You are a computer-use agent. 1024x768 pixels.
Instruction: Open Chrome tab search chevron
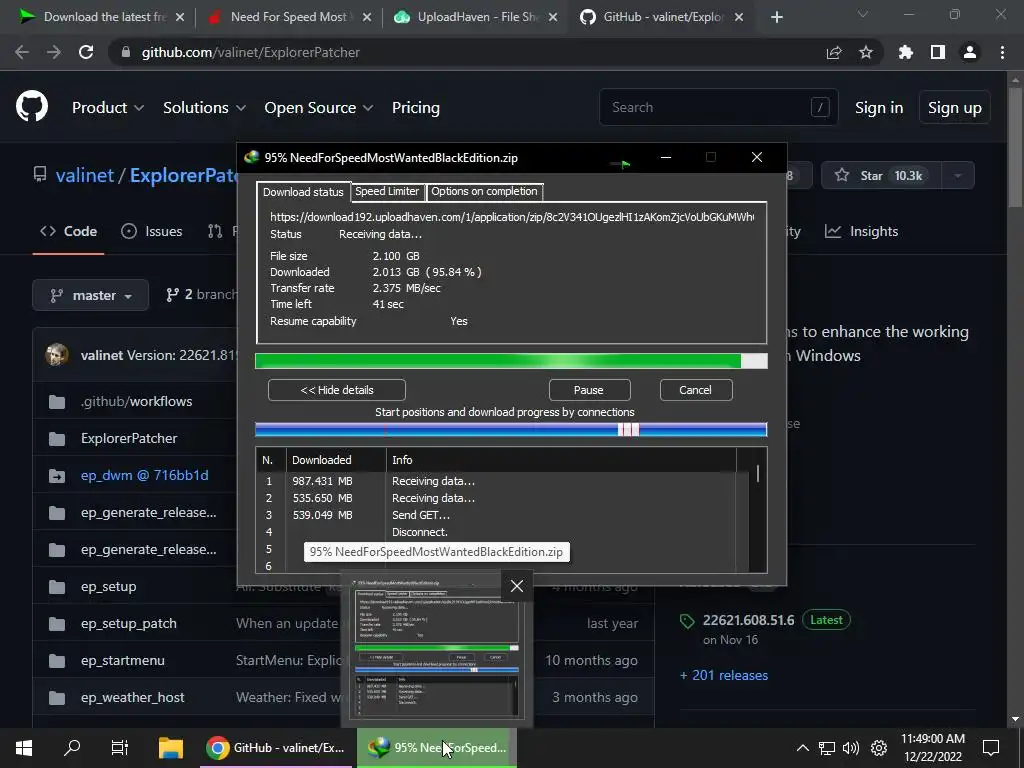point(863,14)
